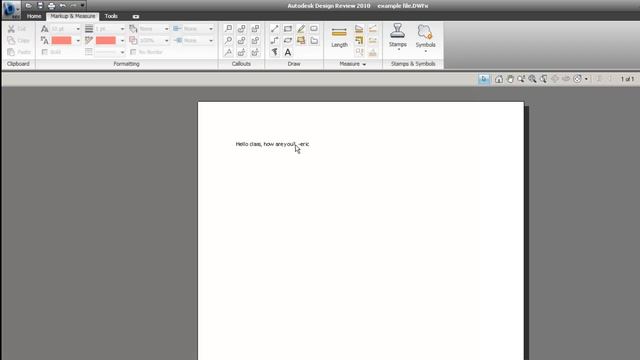Image resolution: width=640 pixels, height=360 pixels.
Task: Select the yellow rectangle highlighter tool
Action: pyautogui.click(x=301, y=40)
